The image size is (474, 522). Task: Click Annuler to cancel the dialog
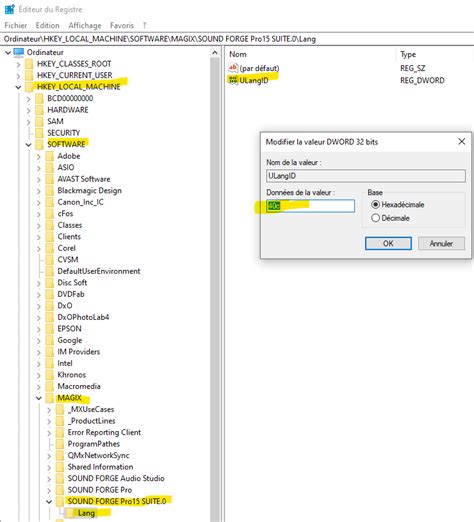click(x=441, y=243)
